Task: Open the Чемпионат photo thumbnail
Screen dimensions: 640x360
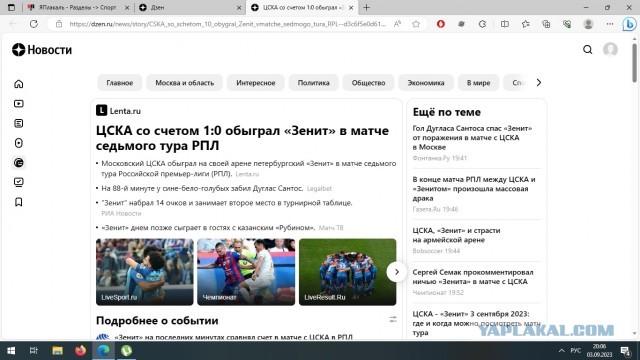Action: point(246,272)
